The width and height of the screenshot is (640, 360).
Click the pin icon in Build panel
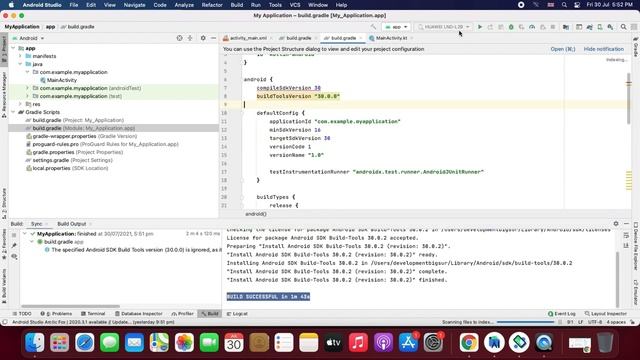coord(14,246)
